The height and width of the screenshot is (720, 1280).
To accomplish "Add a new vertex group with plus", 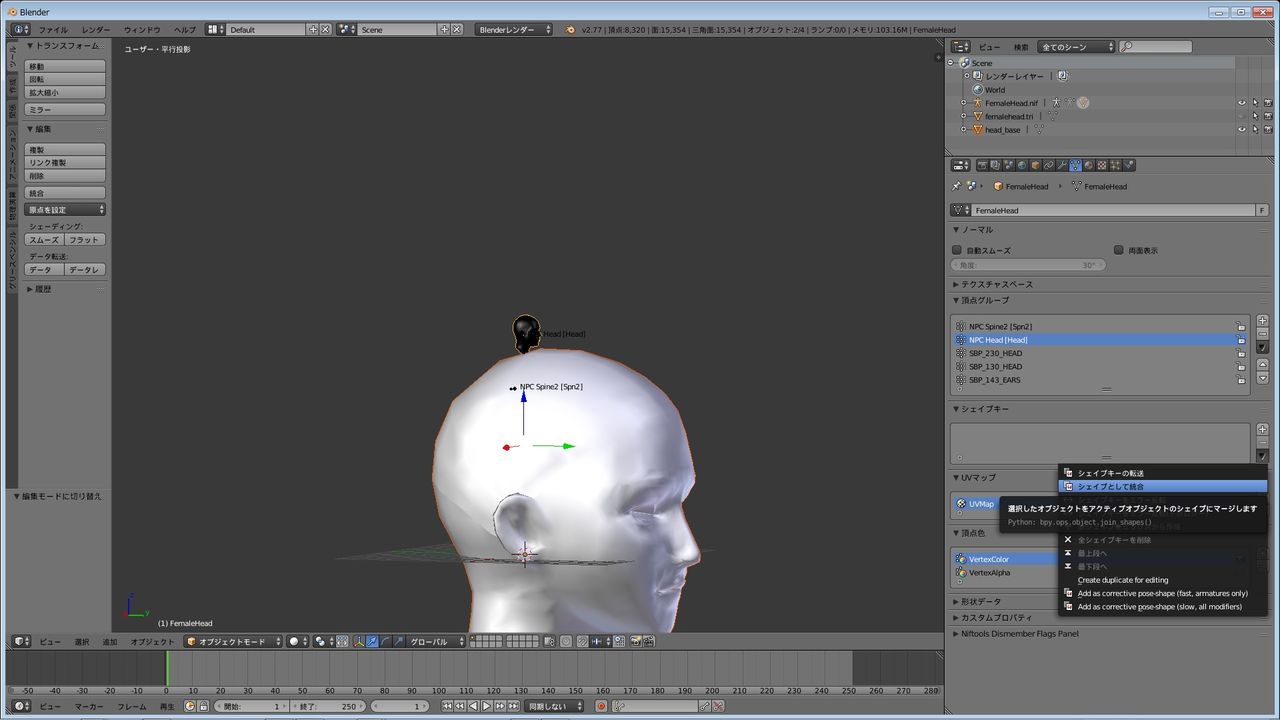I will tap(1262, 320).
